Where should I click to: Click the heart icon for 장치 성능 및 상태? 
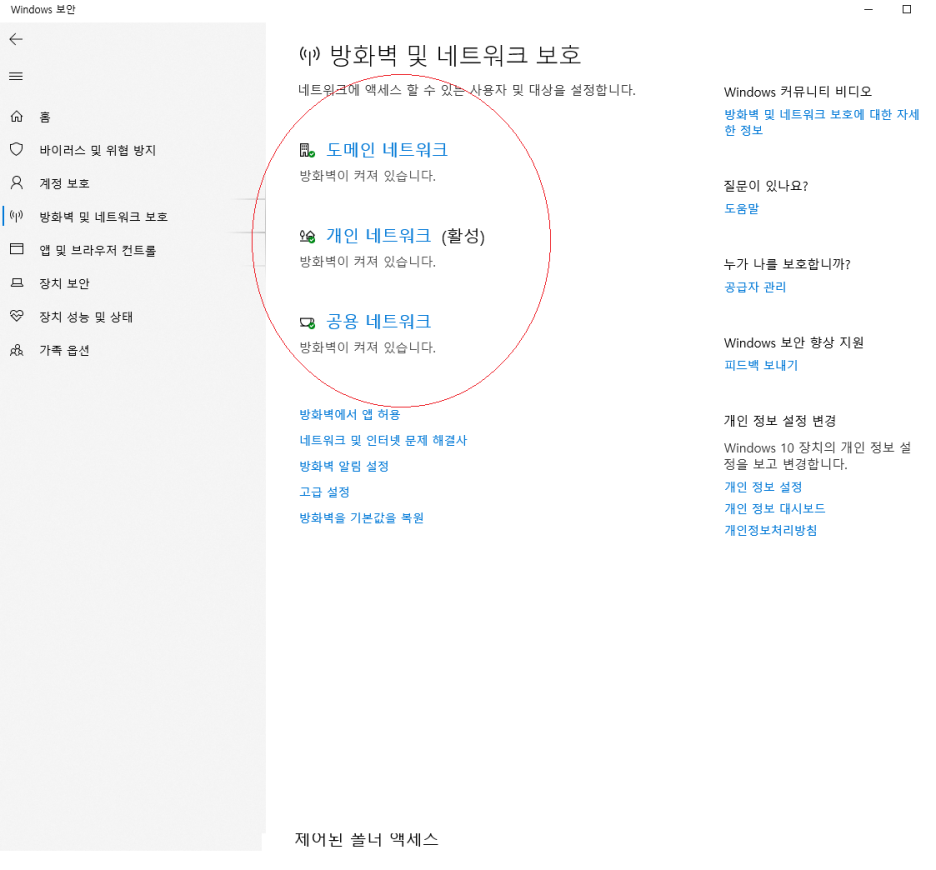pyautogui.click(x=17, y=316)
